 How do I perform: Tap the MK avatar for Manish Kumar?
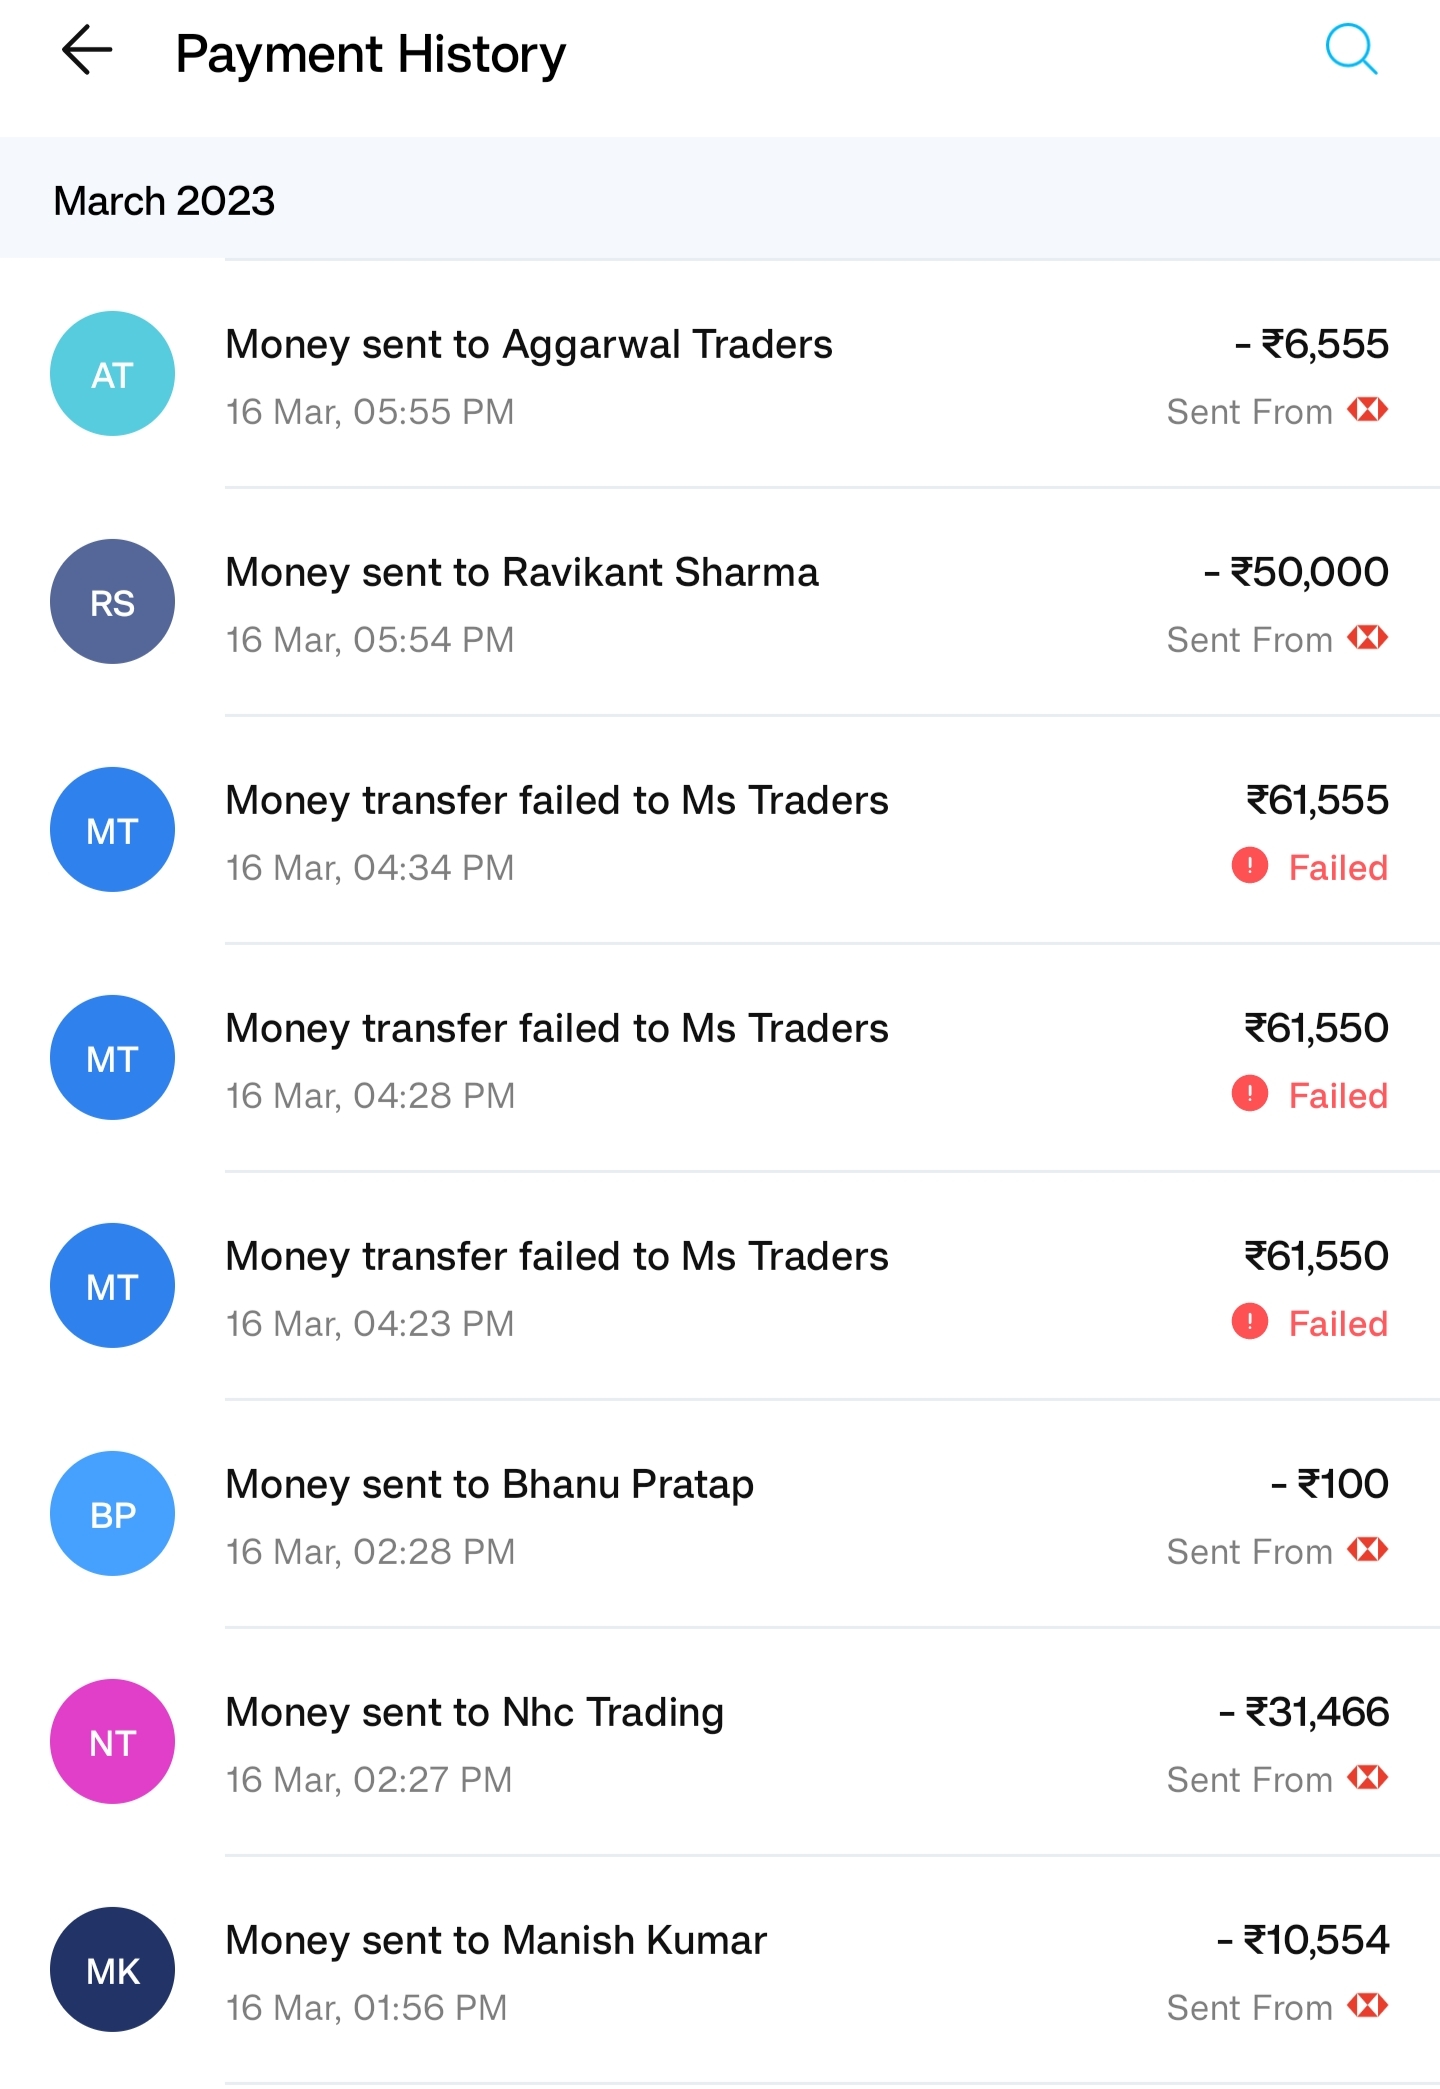click(x=112, y=1970)
